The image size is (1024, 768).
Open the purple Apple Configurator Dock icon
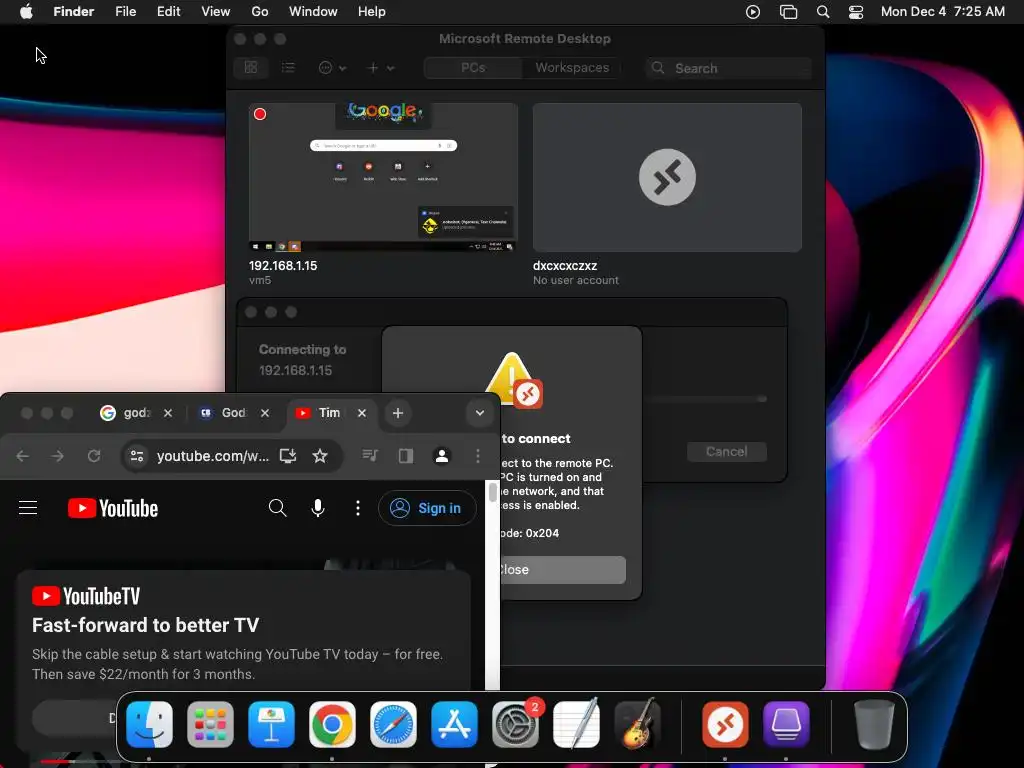pyautogui.click(x=786, y=724)
